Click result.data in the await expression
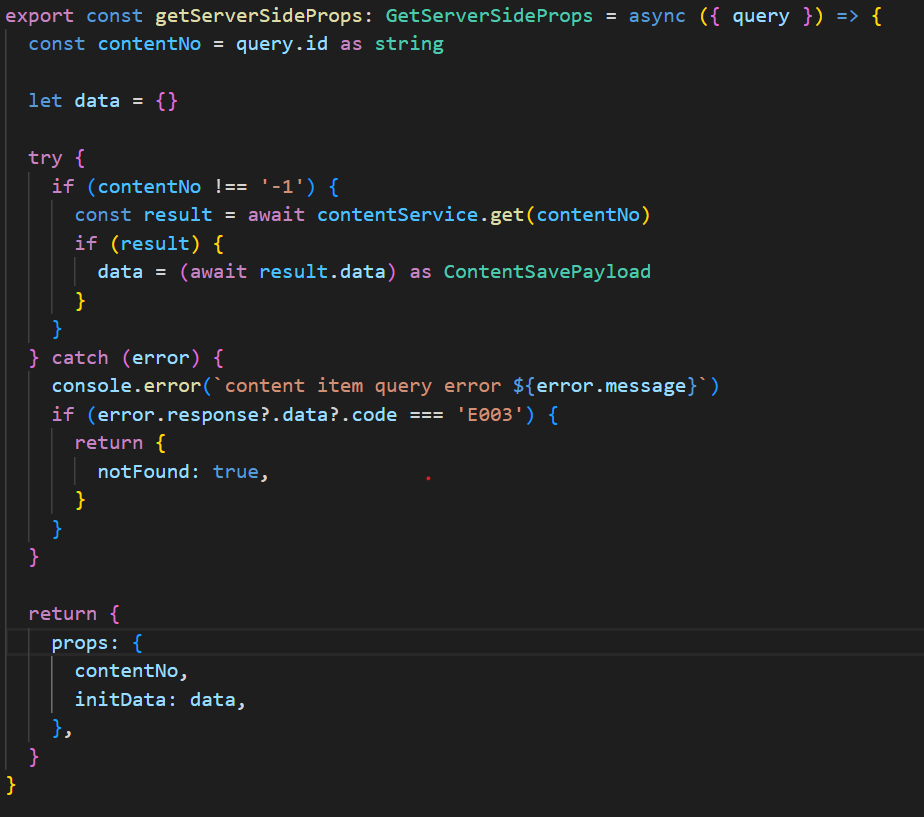Image resolution: width=924 pixels, height=817 pixels. click(322, 272)
